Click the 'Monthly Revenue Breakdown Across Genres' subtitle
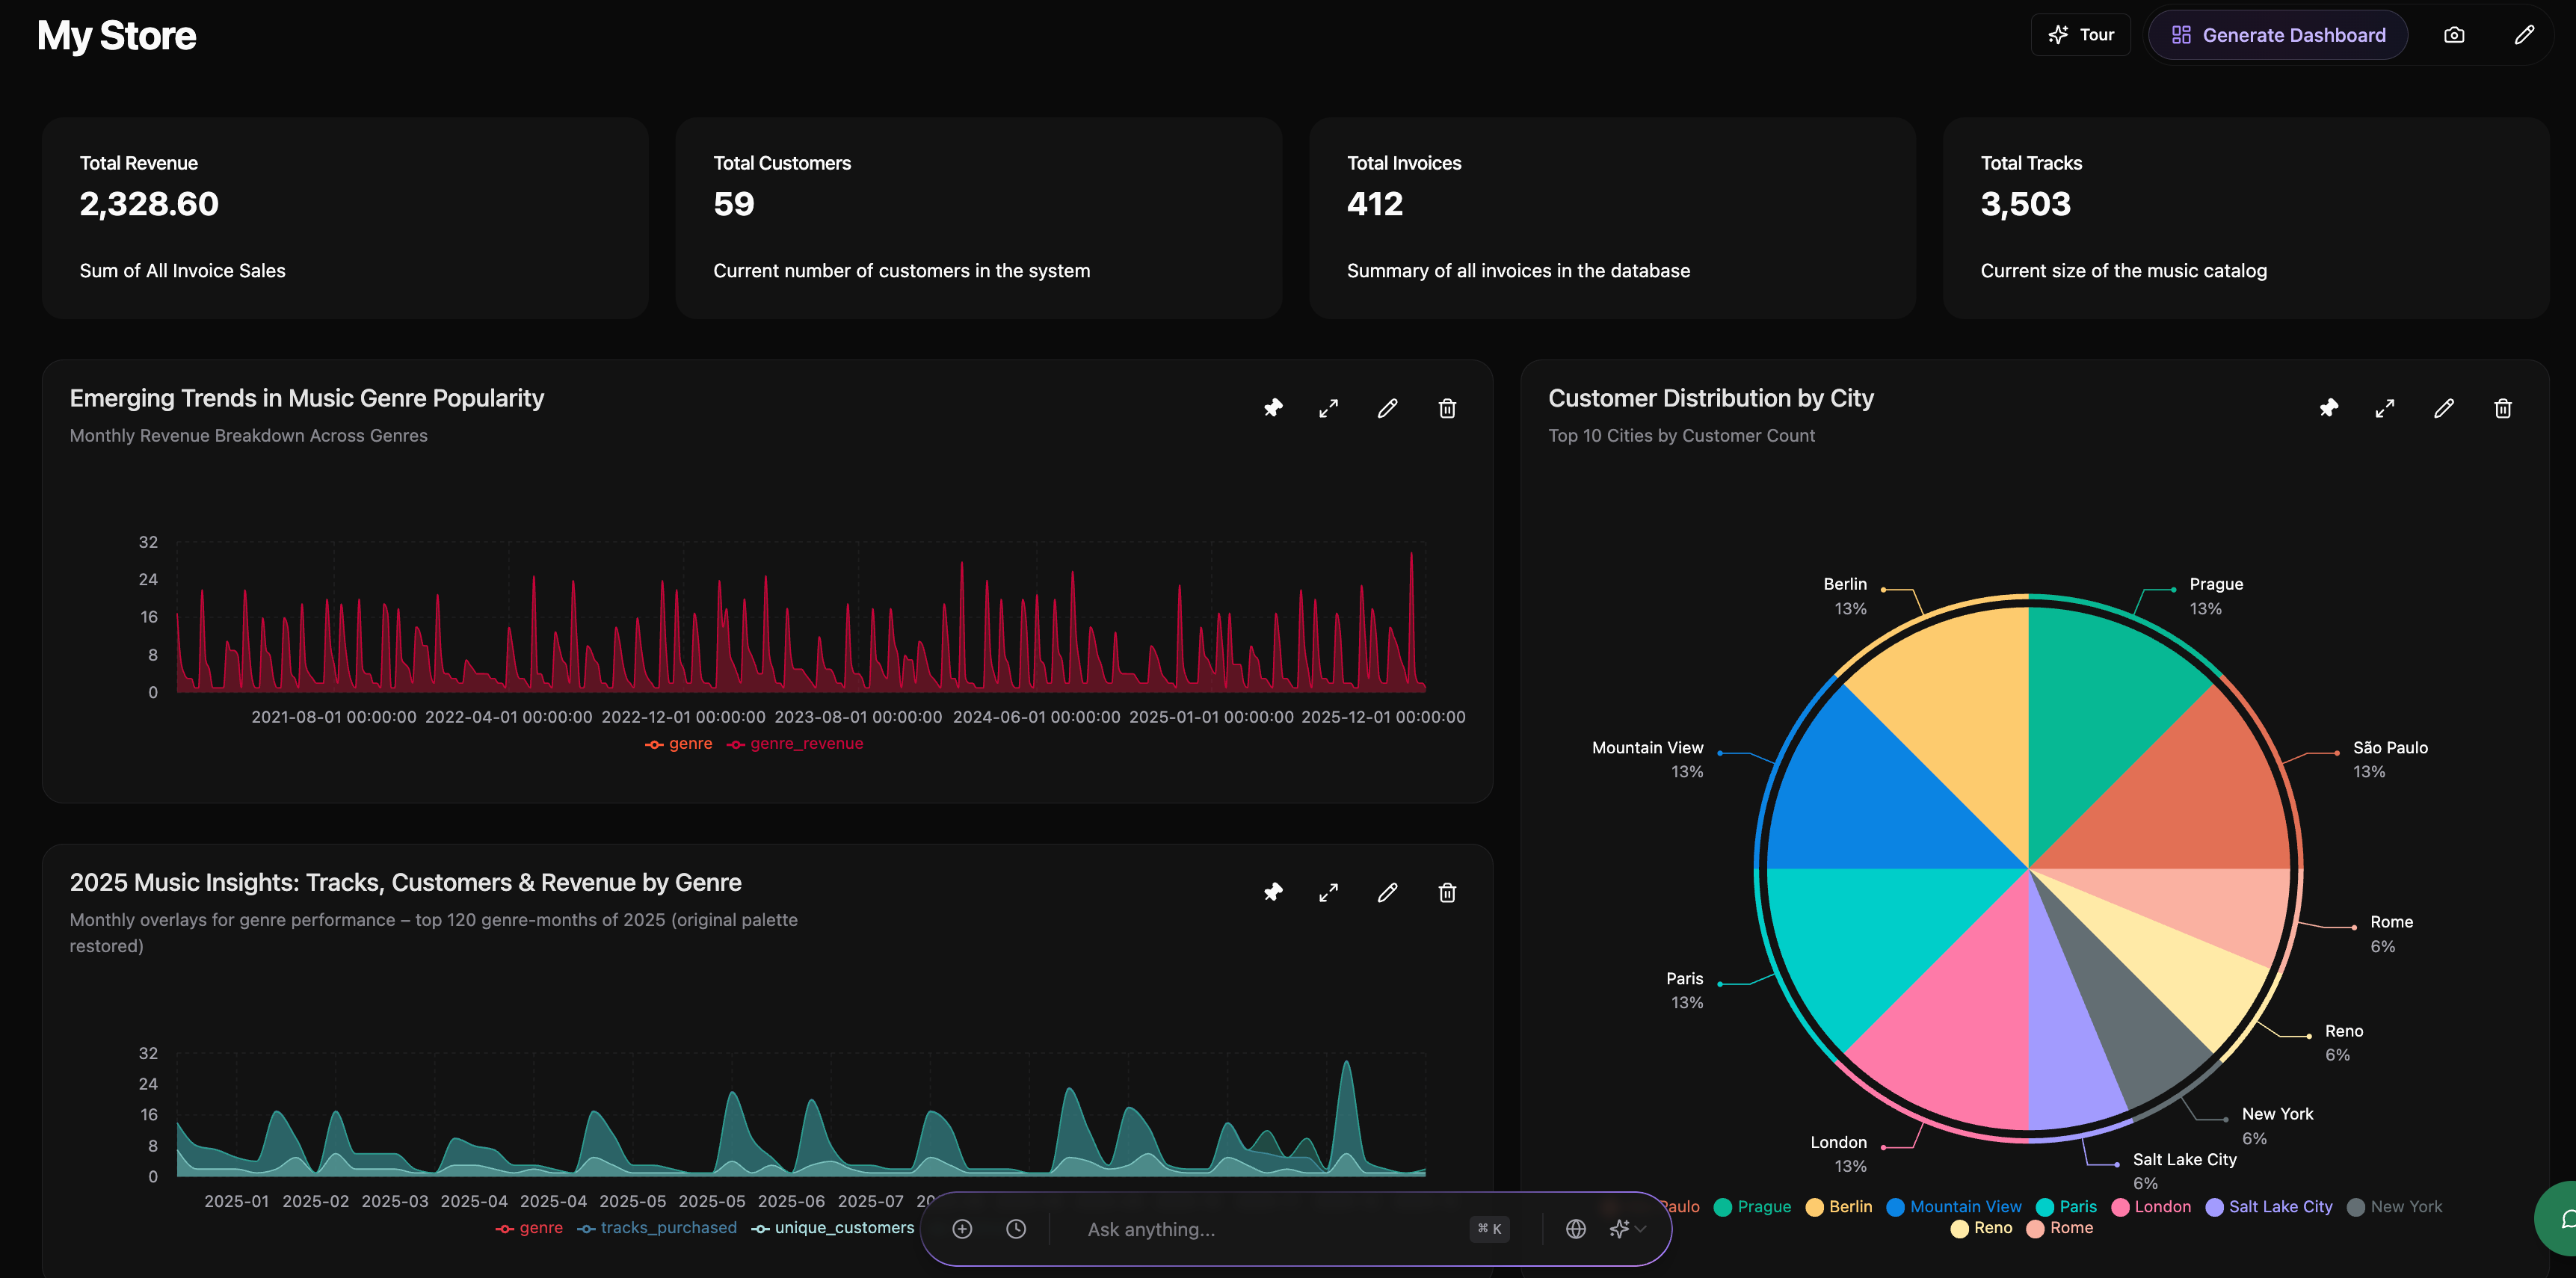Screen dimensions: 2576x1278 point(248,436)
